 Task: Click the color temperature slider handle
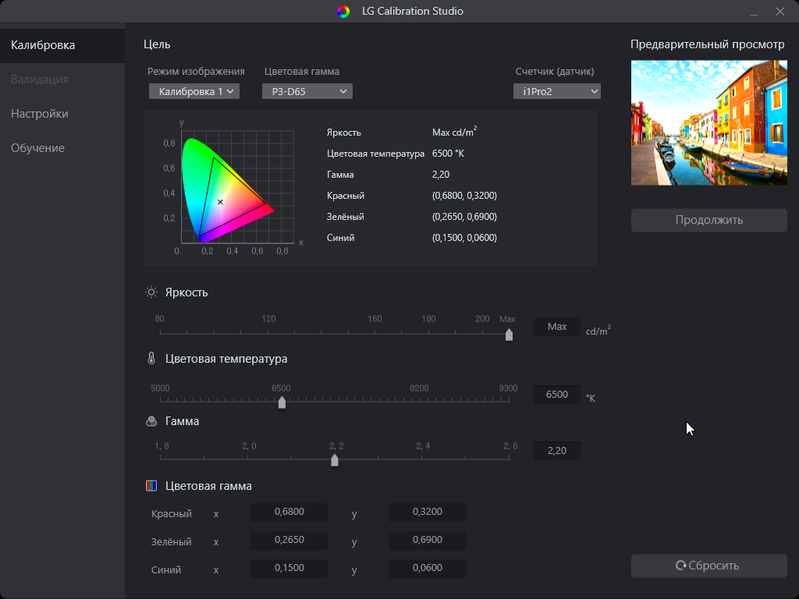282,402
